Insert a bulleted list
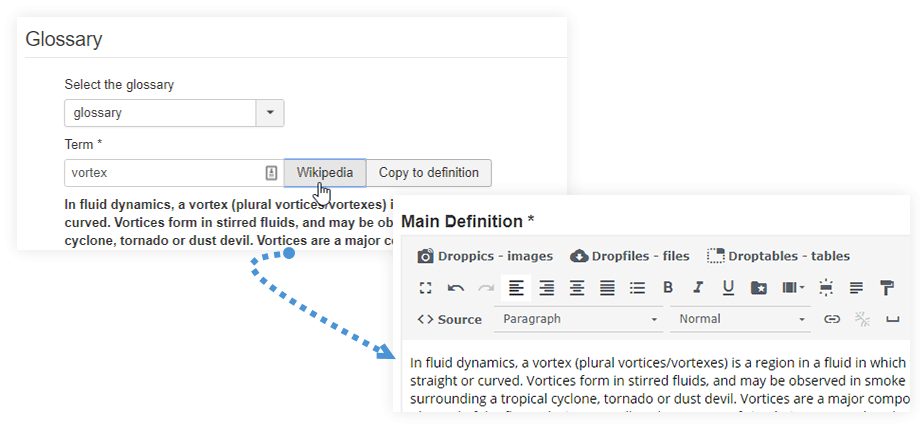This screenshot has height=436, width=920. [637, 288]
